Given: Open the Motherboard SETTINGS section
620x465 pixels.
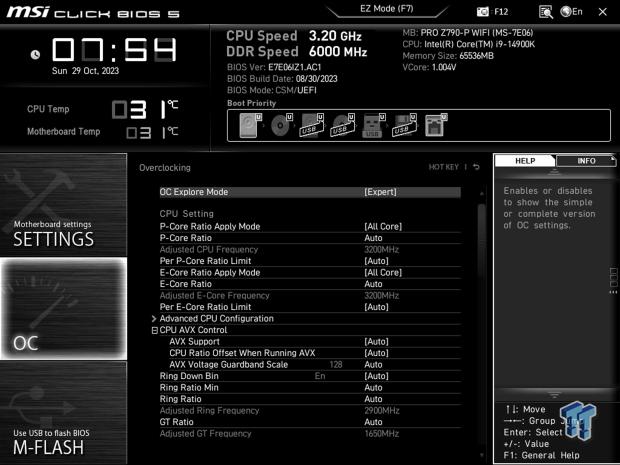Looking at the screenshot, I should click(x=63, y=205).
